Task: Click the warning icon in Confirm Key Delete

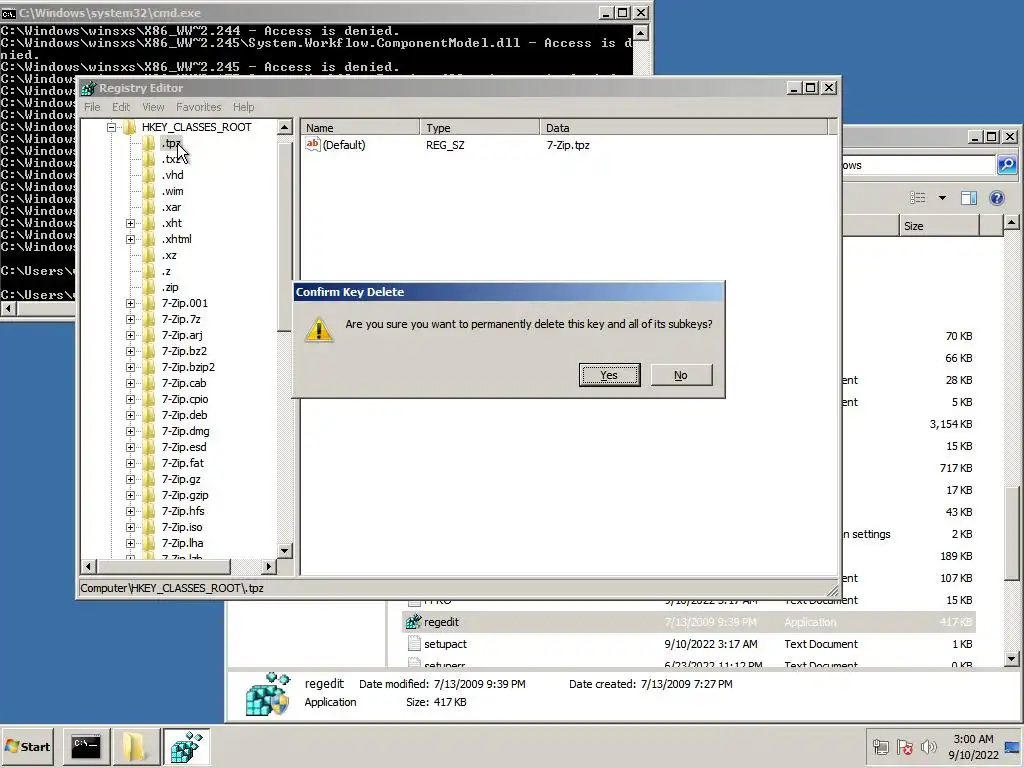Action: [319, 329]
